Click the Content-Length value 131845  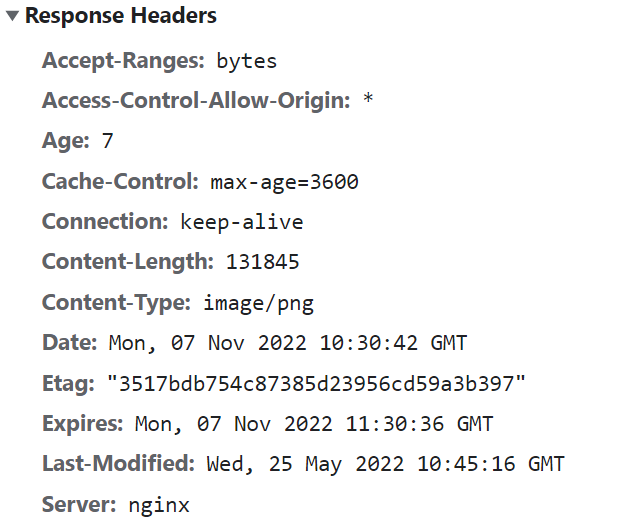[x=263, y=263]
